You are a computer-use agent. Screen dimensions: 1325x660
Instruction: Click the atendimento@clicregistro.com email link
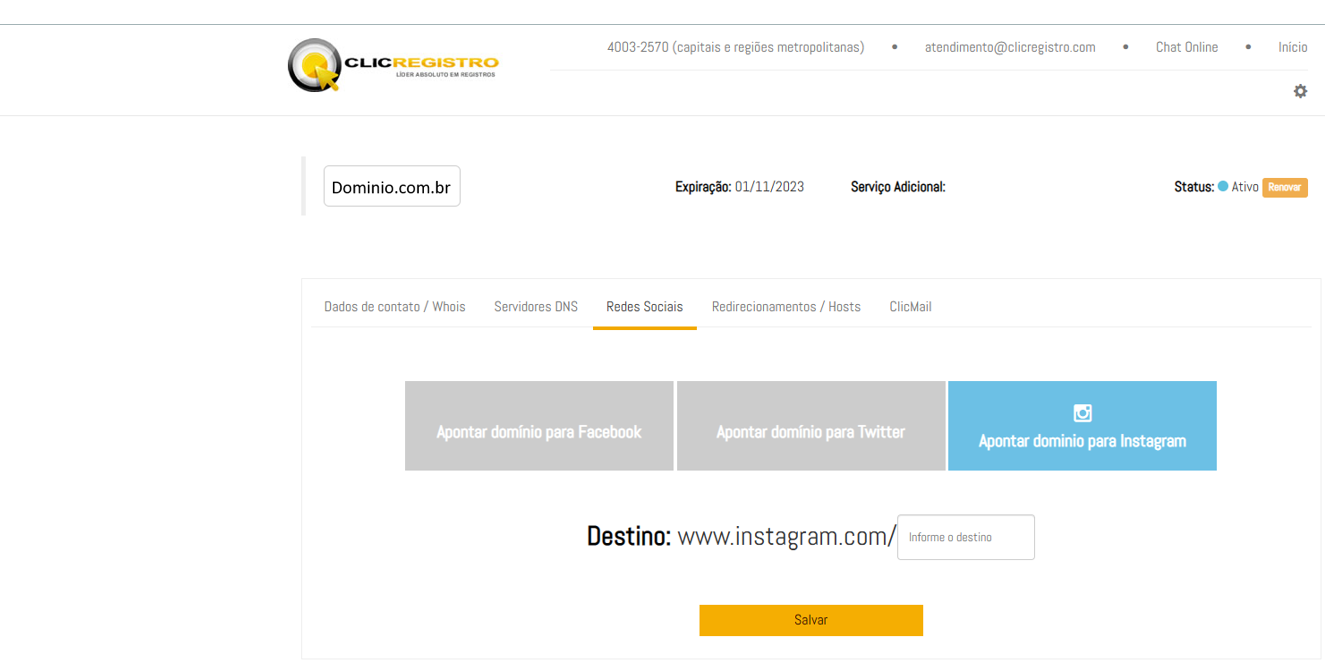coord(1009,47)
